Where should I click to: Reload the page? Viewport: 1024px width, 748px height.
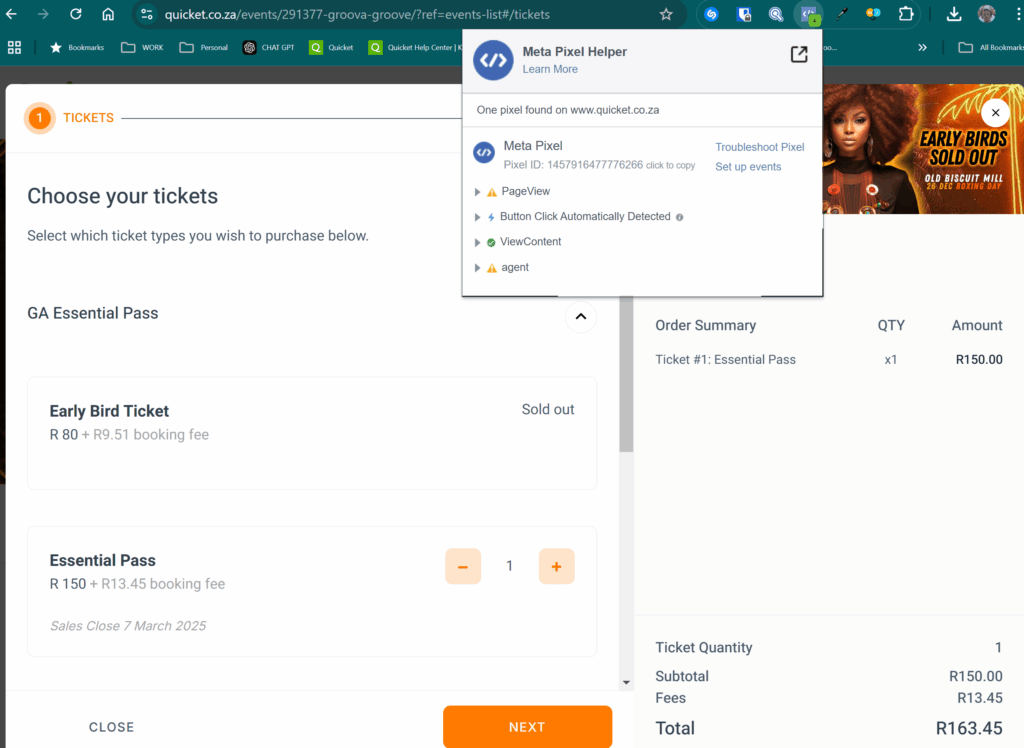click(x=76, y=14)
